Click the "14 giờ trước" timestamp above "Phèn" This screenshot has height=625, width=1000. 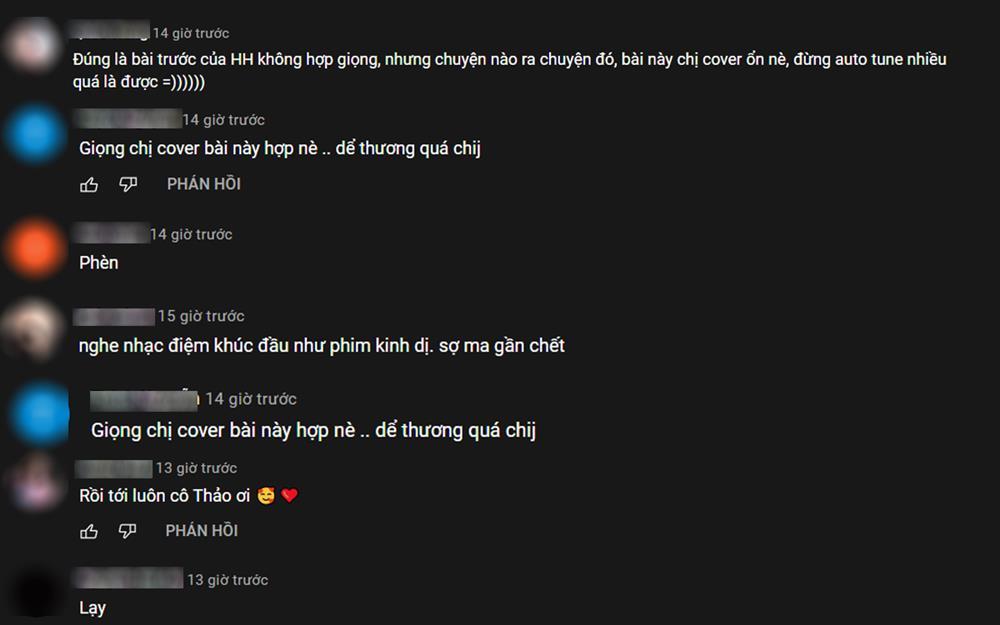(191, 235)
